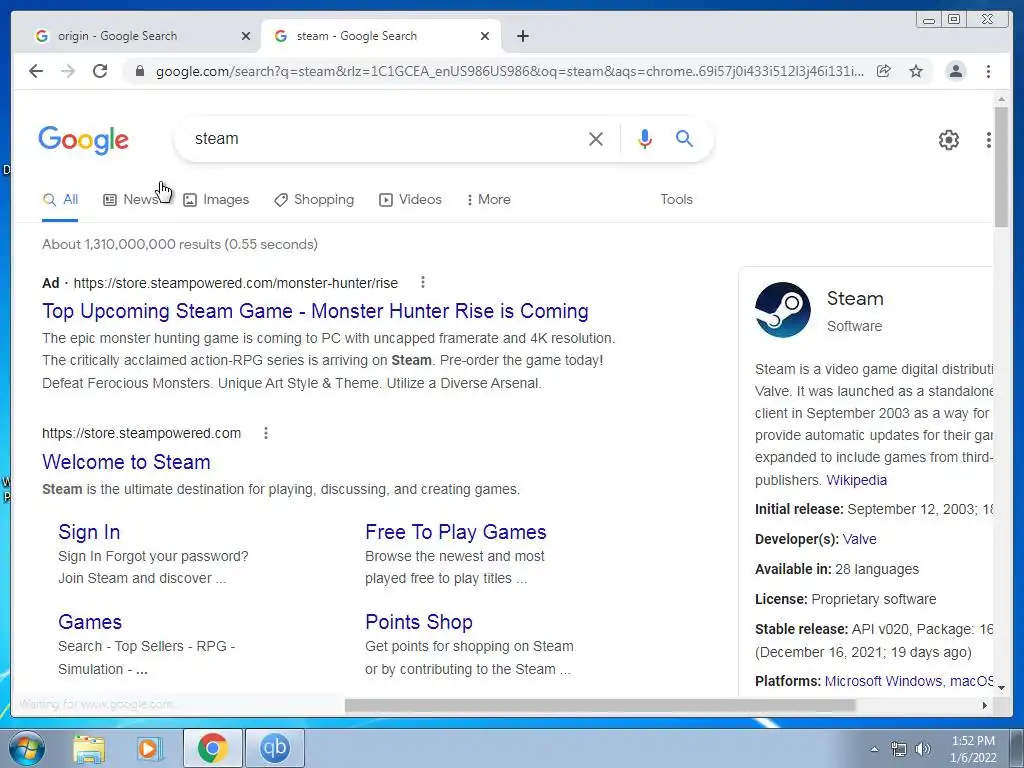Switch to Videos results

tap(411, 199)
